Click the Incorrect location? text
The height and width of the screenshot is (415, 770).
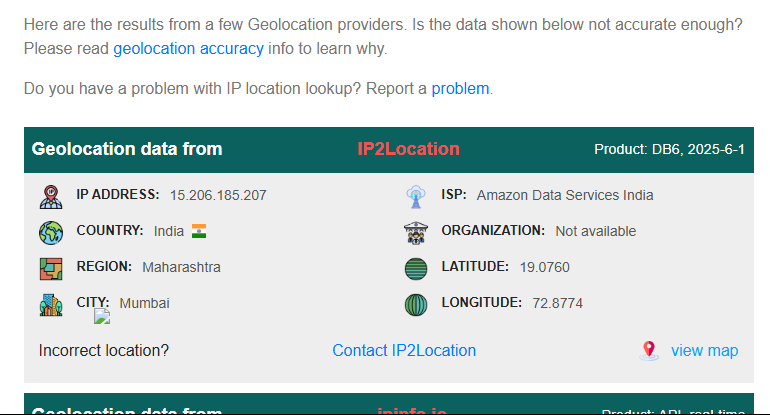[104, 350]
